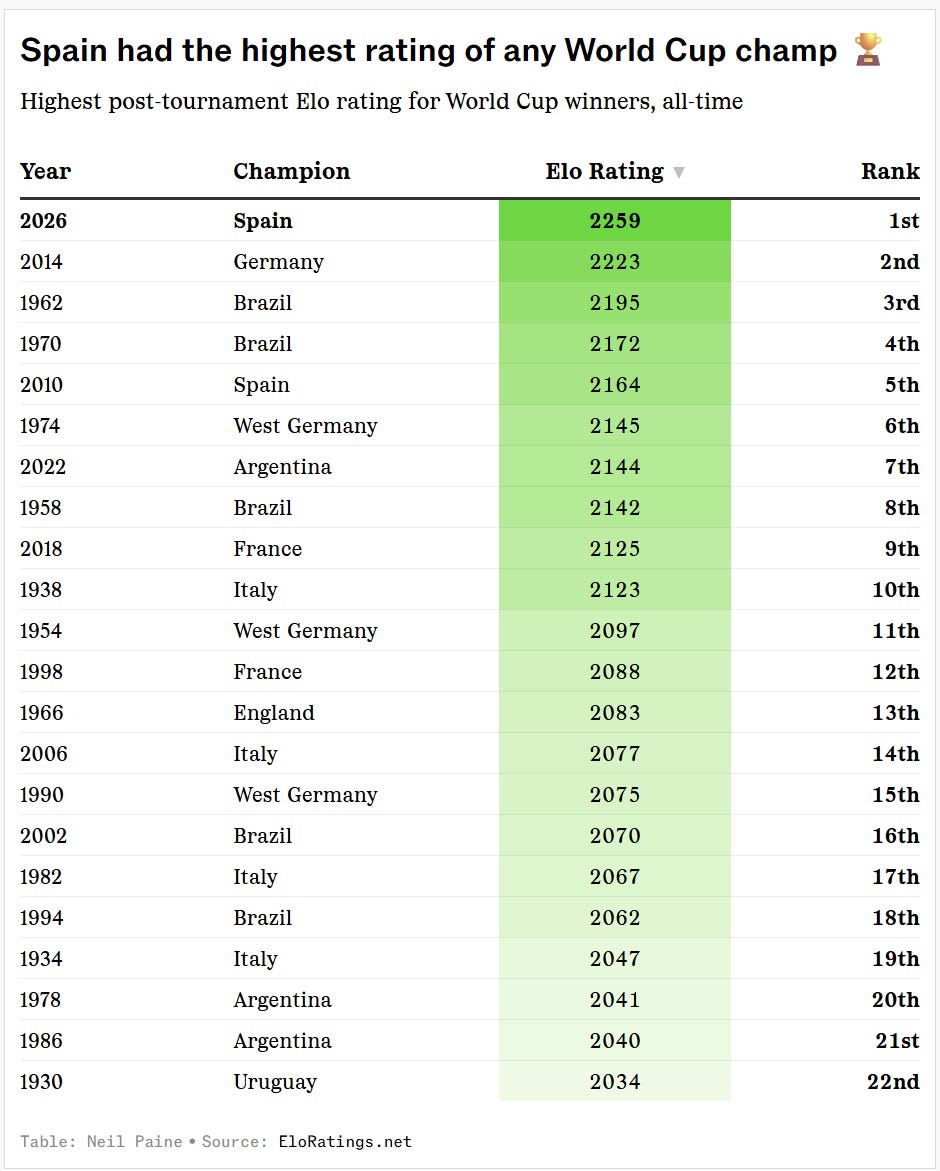Select the lightest green 2034 rating cell
This screenshot has height=1171, width=940.
click(x=614, y=1081)
